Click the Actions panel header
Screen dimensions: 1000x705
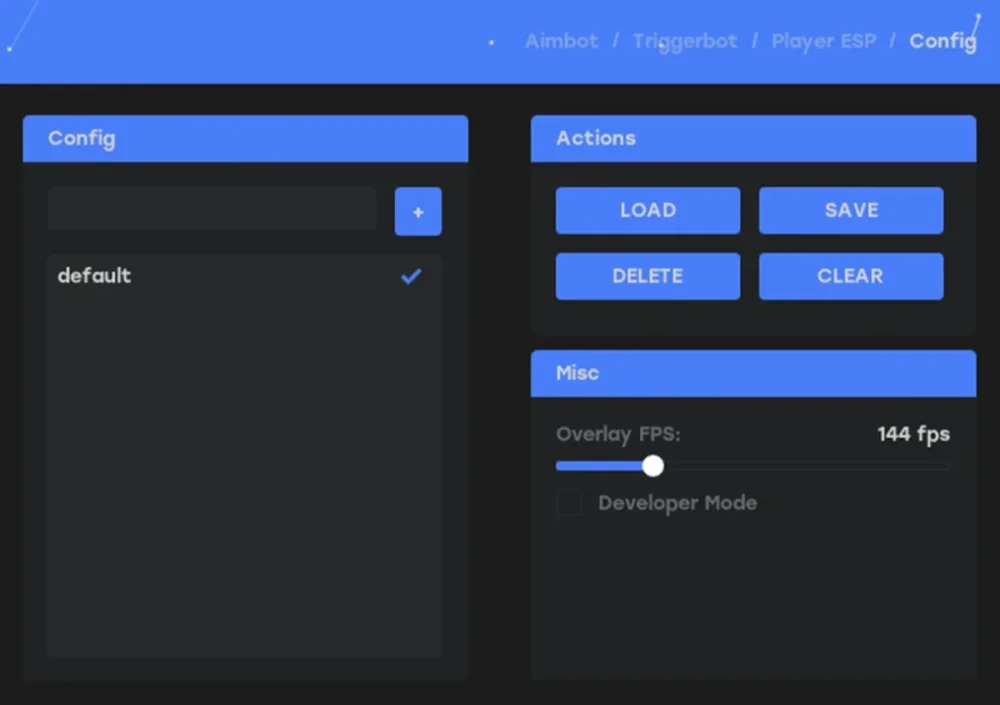pyautogui.click(x=753, y=138)
